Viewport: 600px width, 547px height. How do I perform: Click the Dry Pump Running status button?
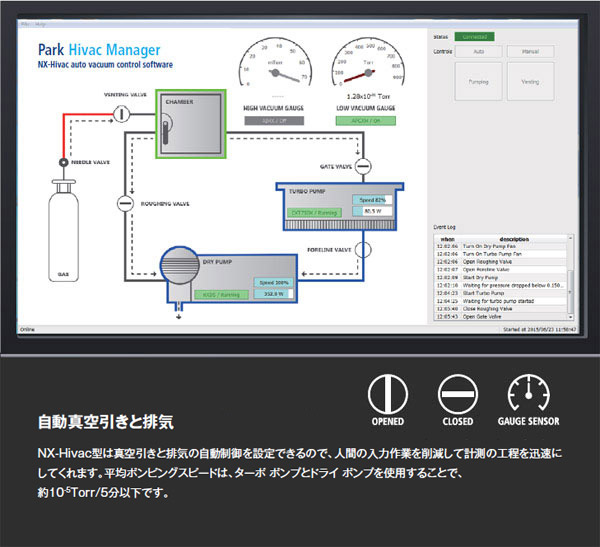[x=221, y=294]
